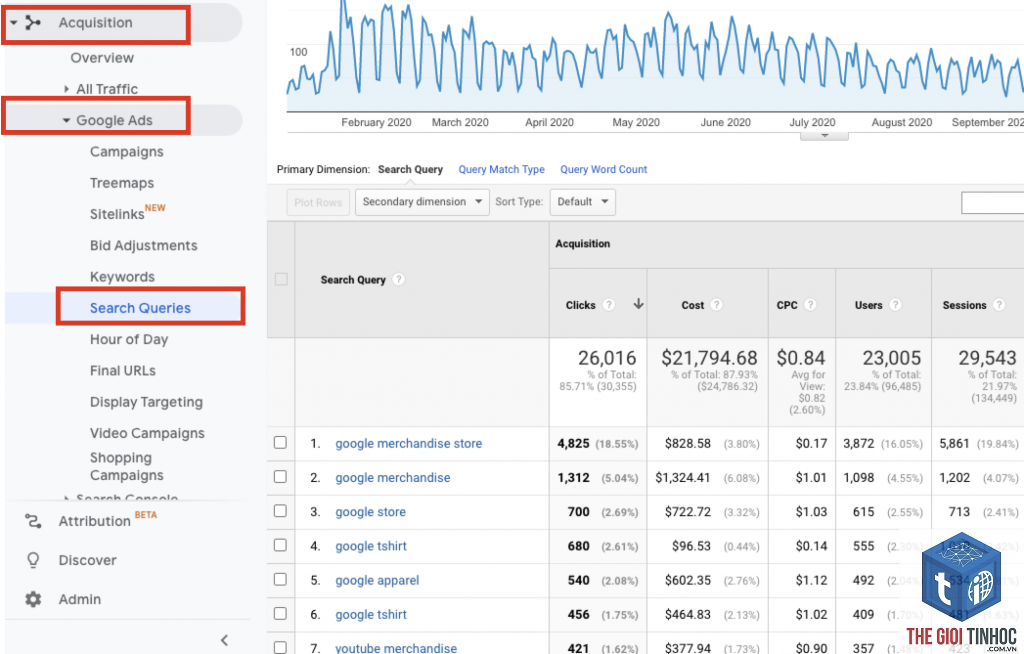Click the Discover lightbulb icon
The height and width of the screenshot is (654, 1024).
33,561
